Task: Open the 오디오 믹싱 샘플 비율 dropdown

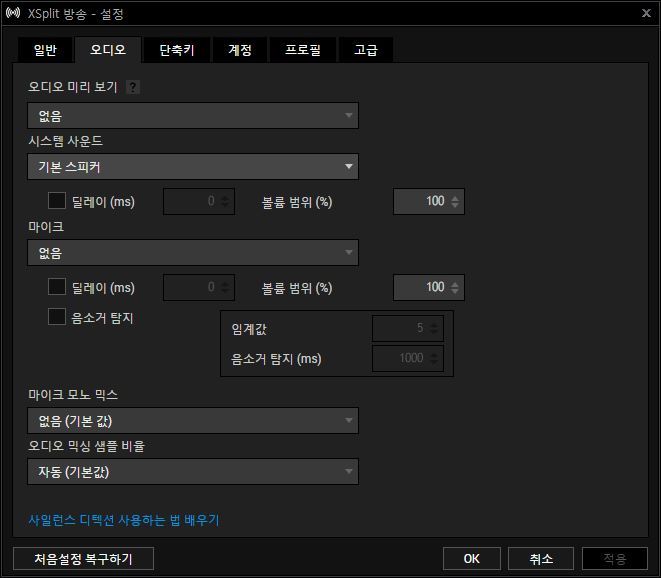Action: [x=193, y=471]
